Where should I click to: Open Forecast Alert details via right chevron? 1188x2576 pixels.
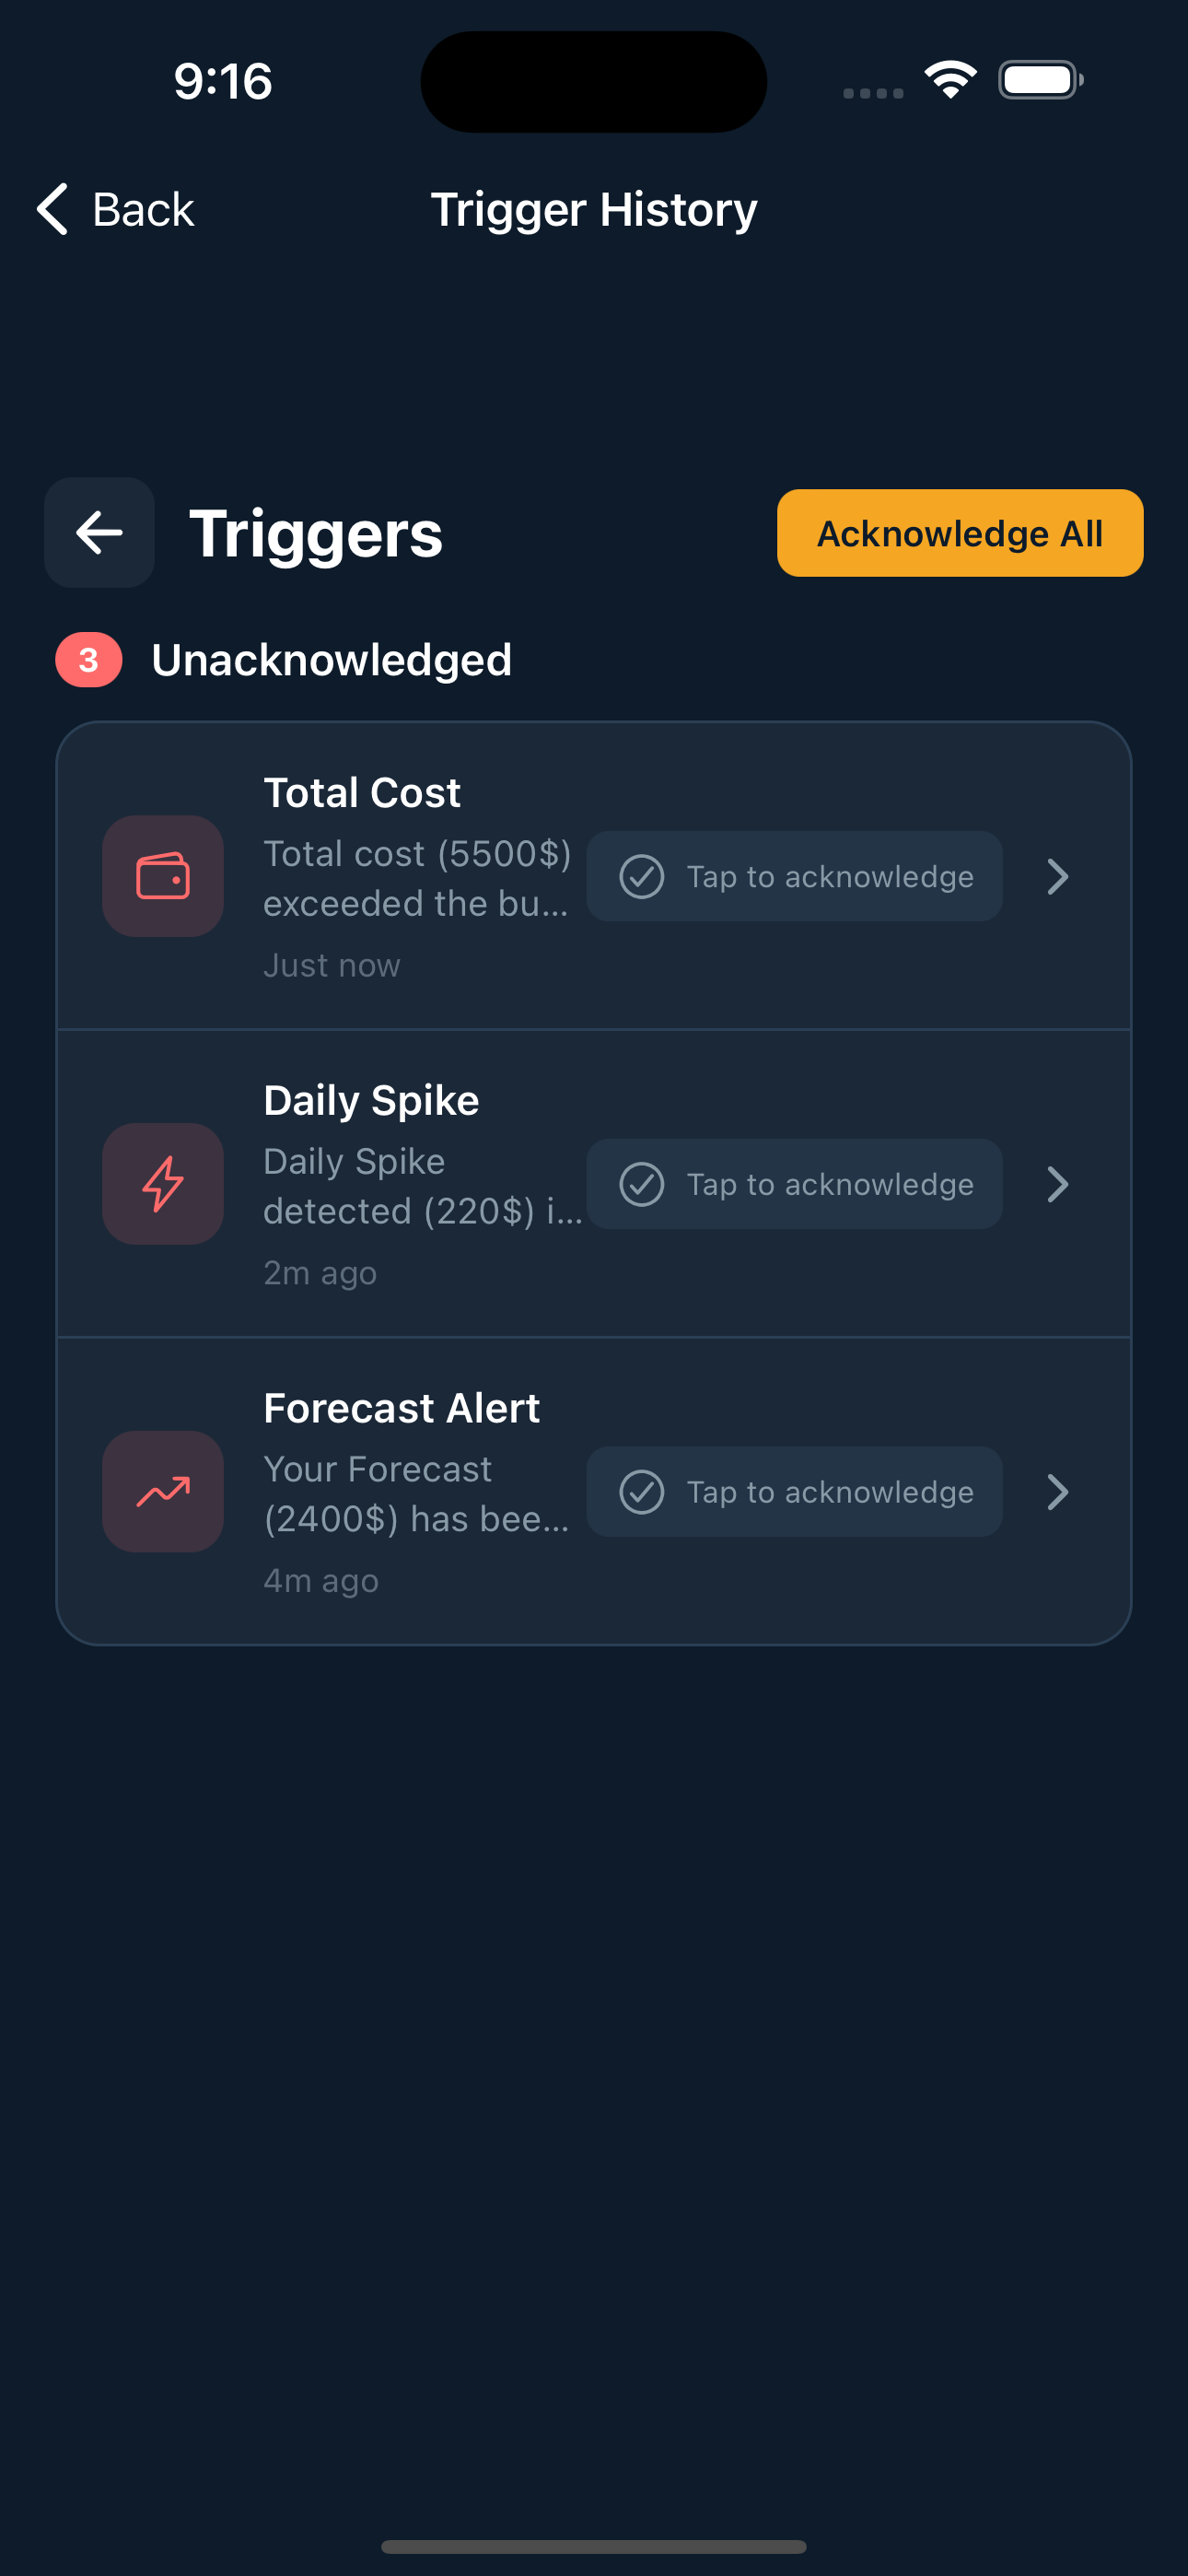[x=1057, y=1492]
